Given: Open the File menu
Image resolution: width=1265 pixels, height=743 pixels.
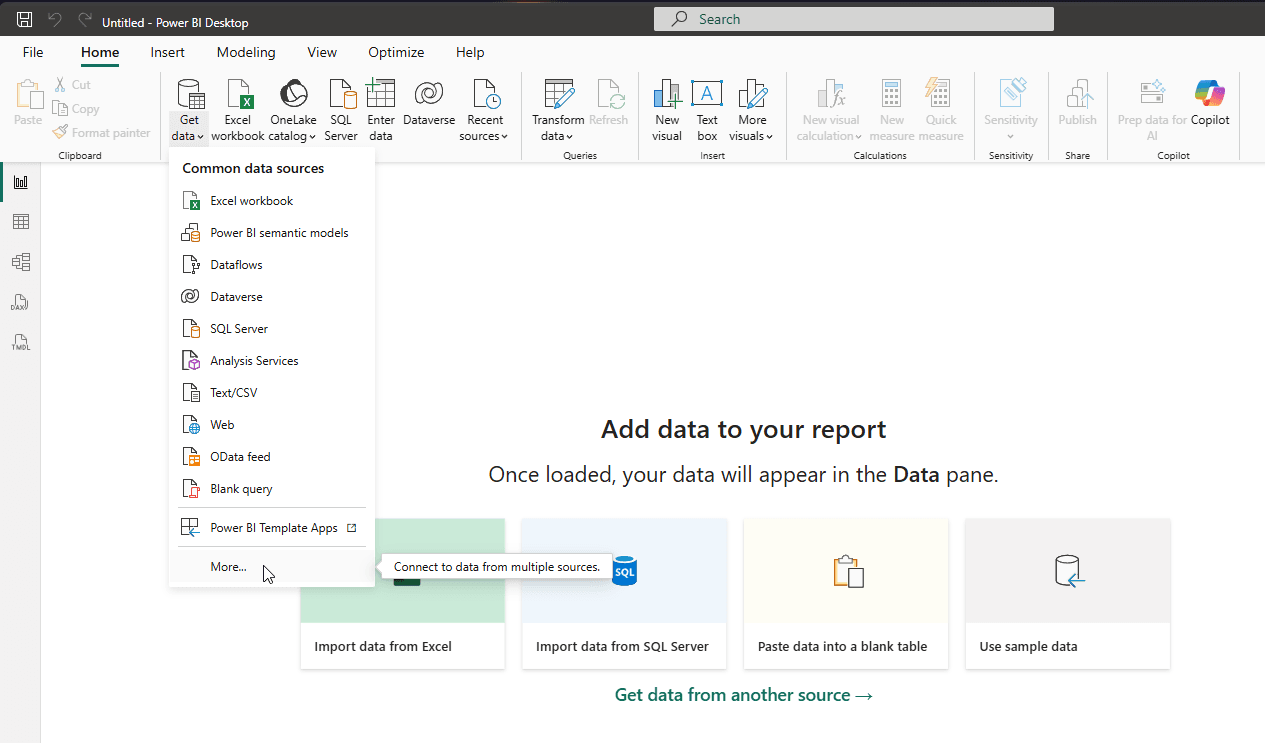Looking at the screenshot, I should pyautogui.click(x=33, y=52).
